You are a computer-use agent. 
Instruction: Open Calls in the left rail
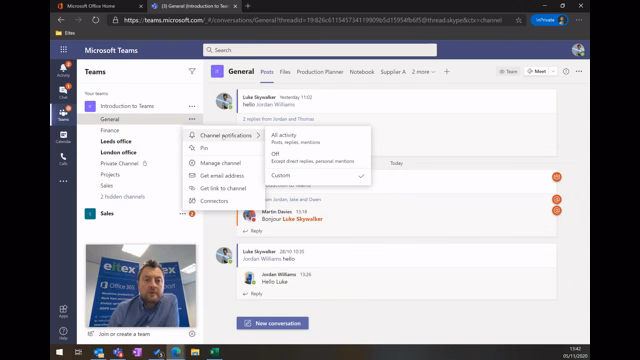coord(63,159)
